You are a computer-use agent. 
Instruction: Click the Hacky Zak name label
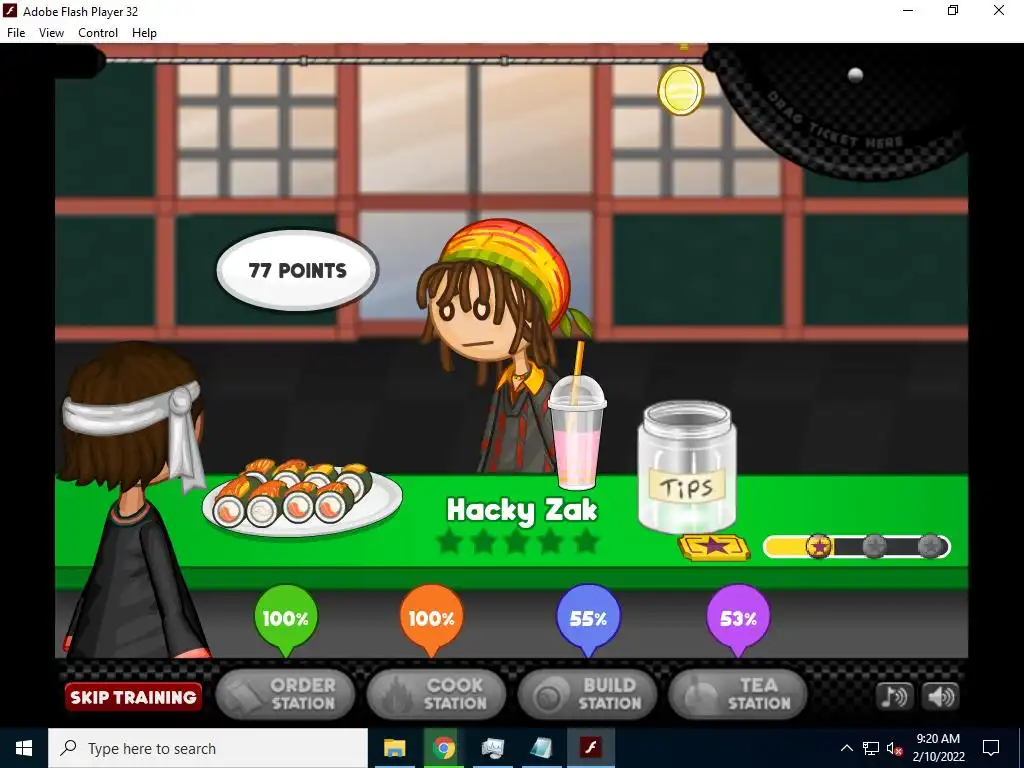point(522,511)
